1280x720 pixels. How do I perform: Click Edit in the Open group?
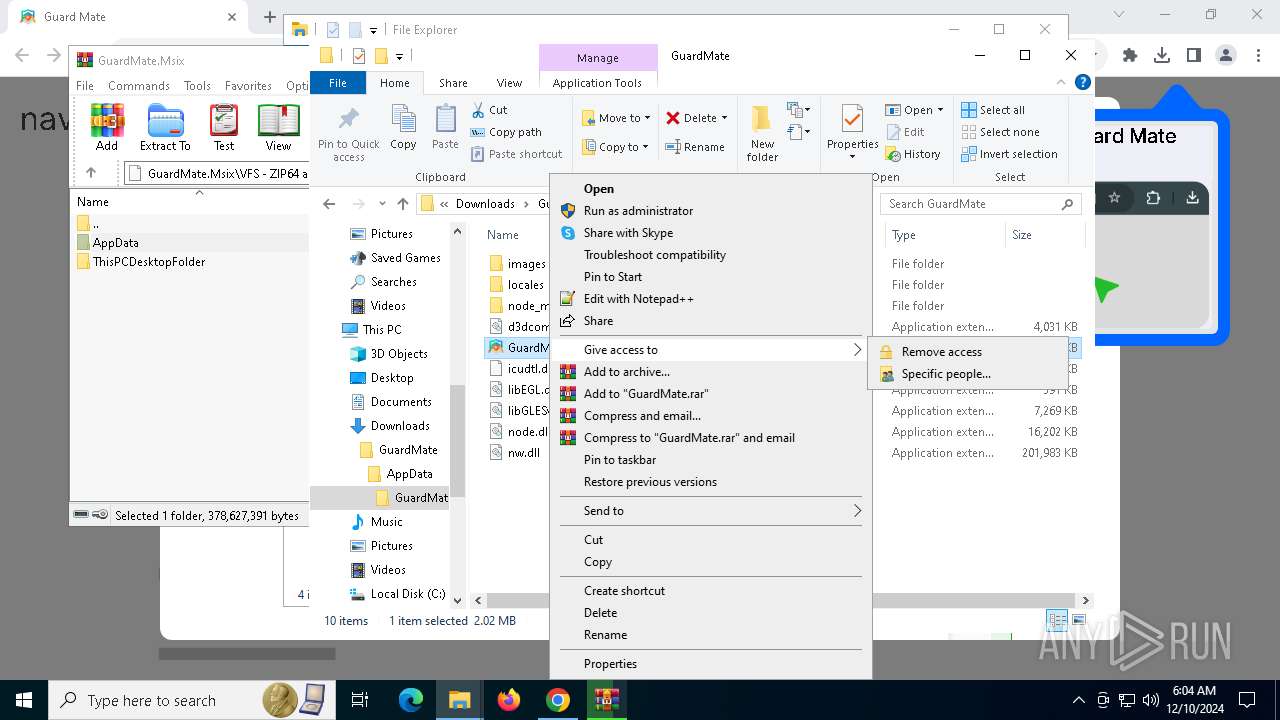(906, 132)
